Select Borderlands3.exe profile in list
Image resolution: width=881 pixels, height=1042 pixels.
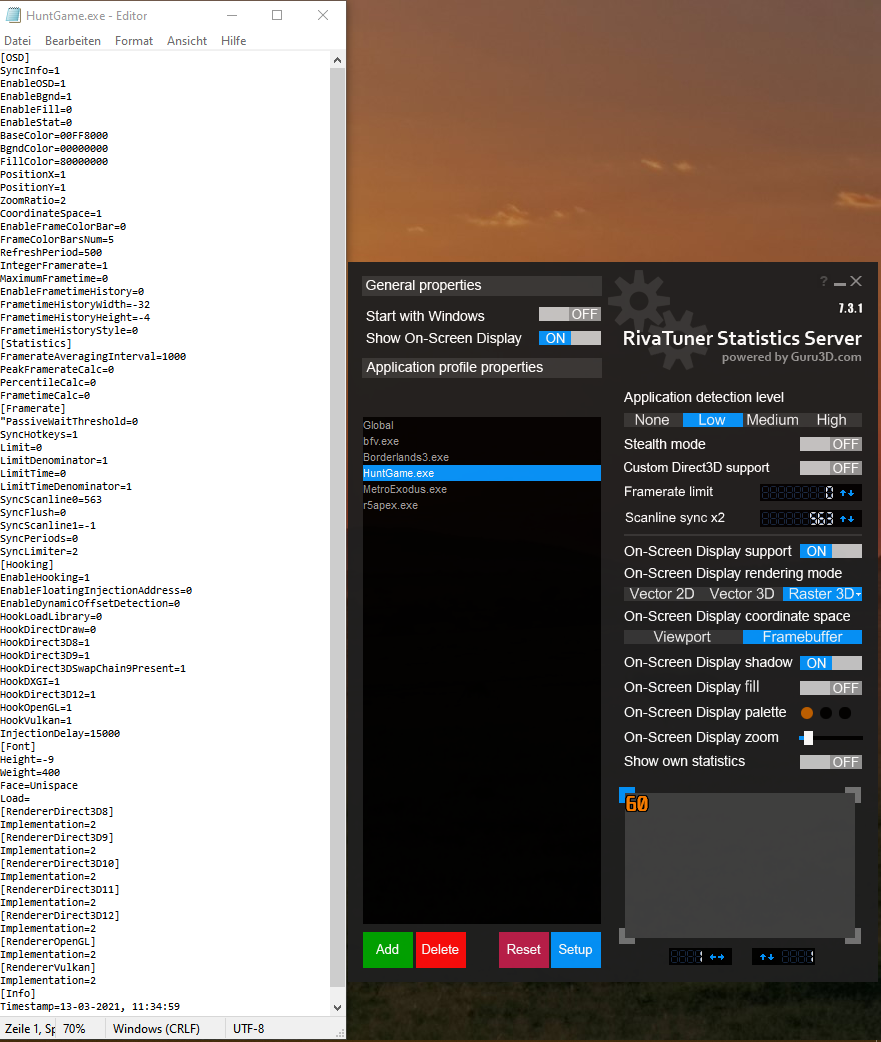(482, 457)
